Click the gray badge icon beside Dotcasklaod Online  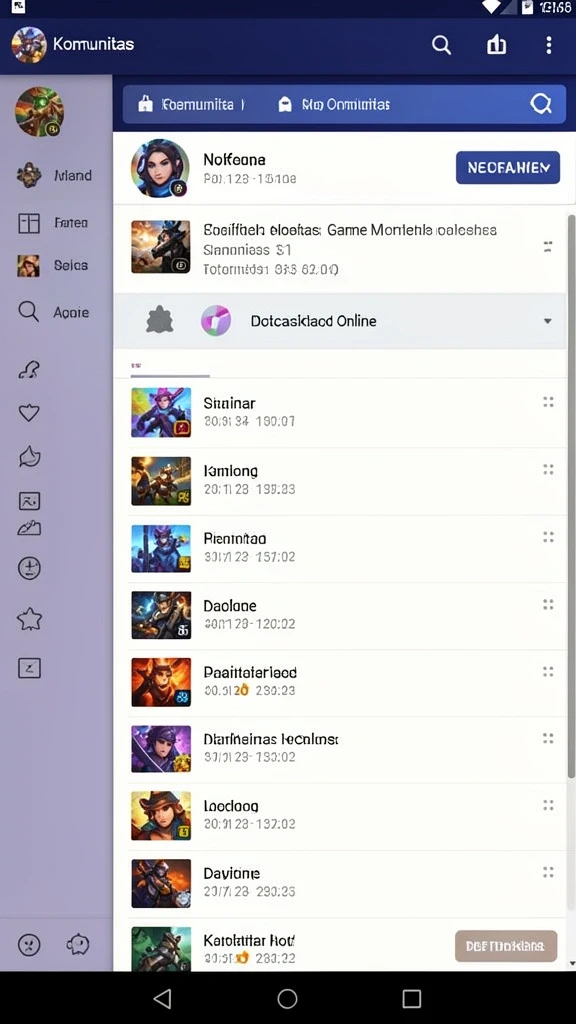159,321
